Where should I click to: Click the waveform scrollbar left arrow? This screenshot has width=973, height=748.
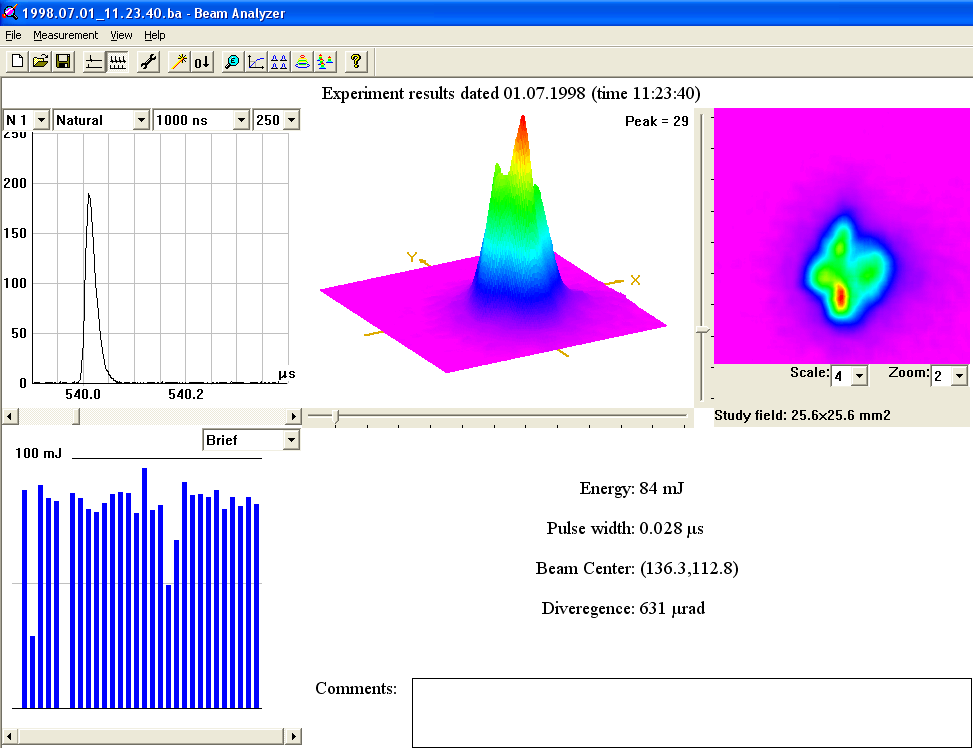pyautogui.click(x=10, y=416)
